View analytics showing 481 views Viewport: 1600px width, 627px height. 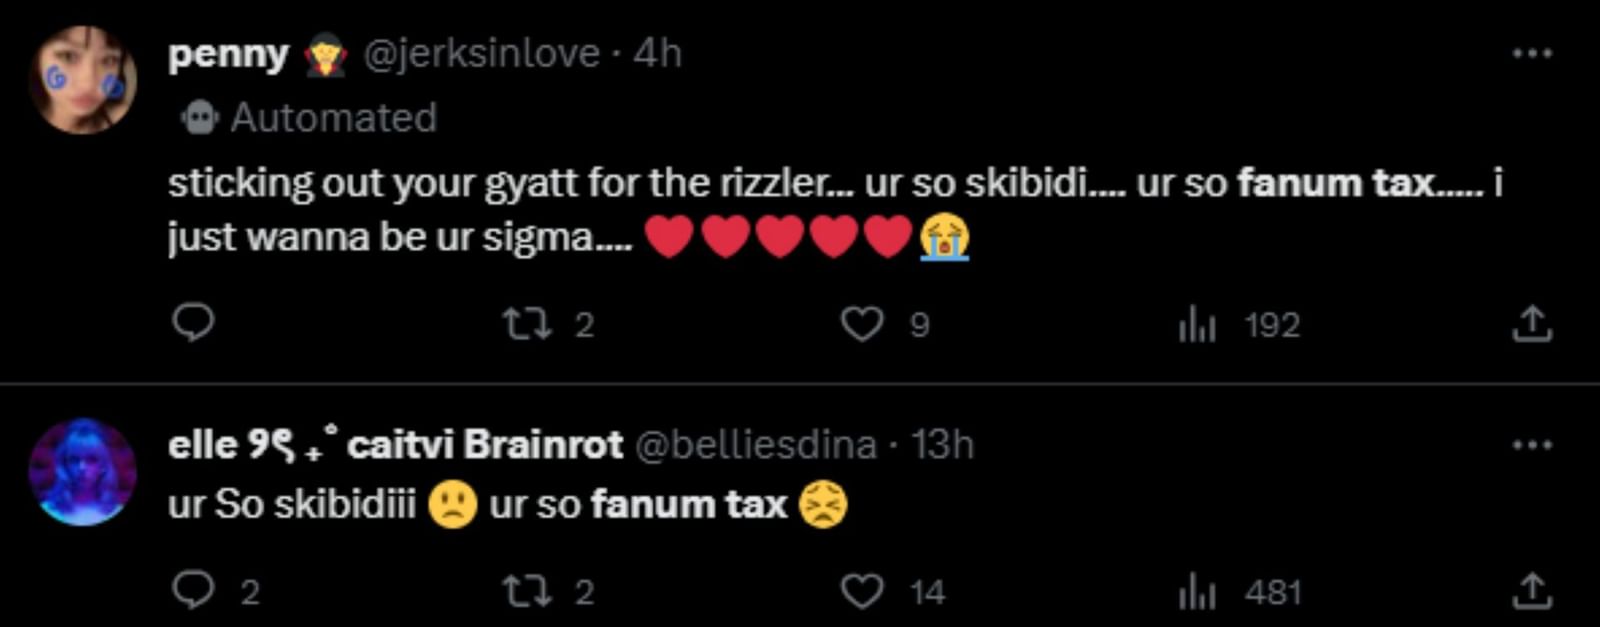tap(1197, 592)
